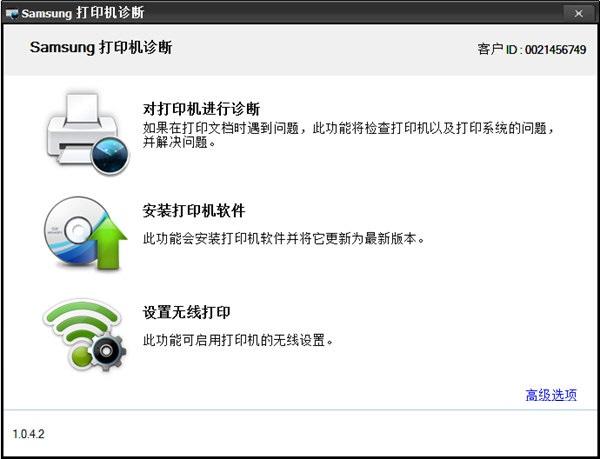Click the diagnosis description starting 如果在打印文档时

point(349,135)
